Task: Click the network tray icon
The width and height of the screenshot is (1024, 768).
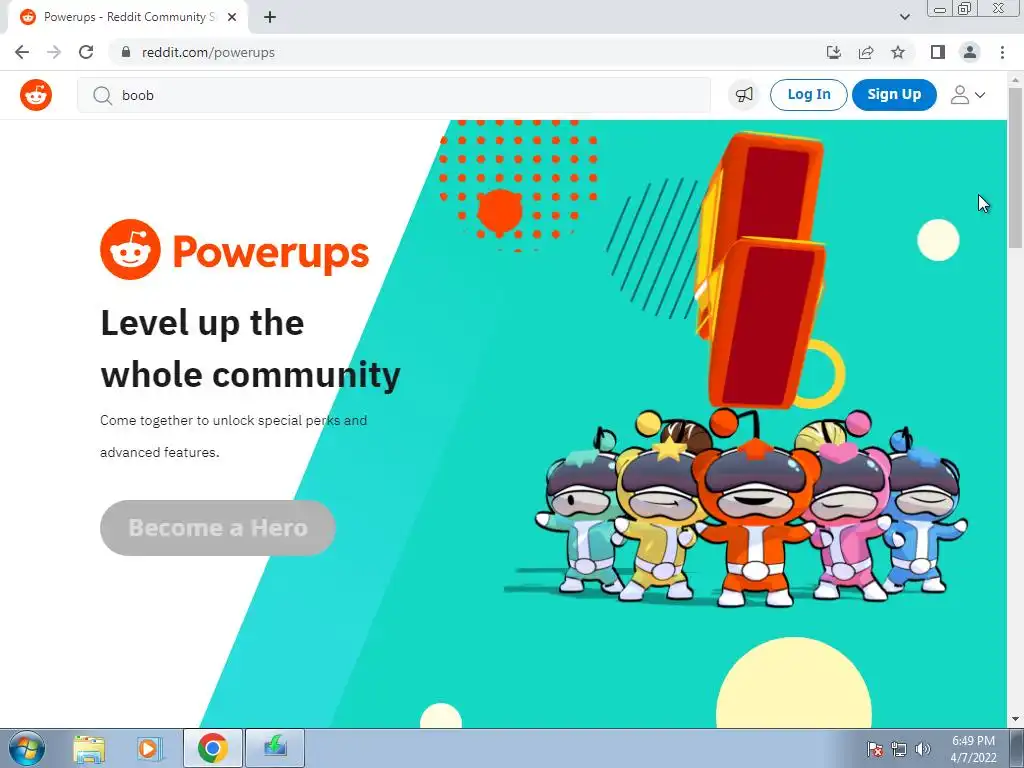Action: tap(899, 749)
